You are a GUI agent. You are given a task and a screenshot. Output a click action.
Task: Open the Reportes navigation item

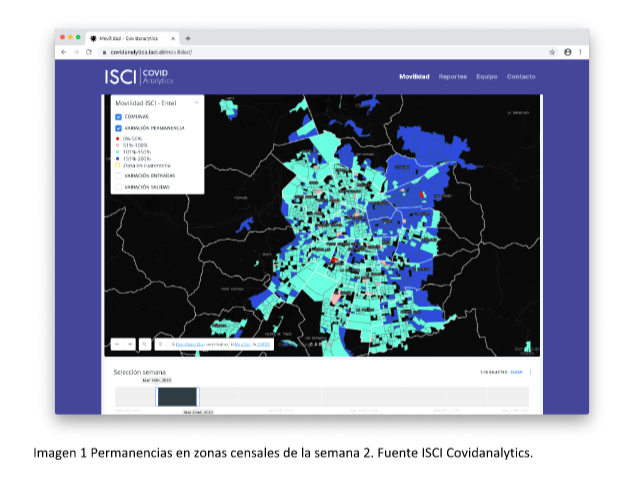tap(452, 76)
